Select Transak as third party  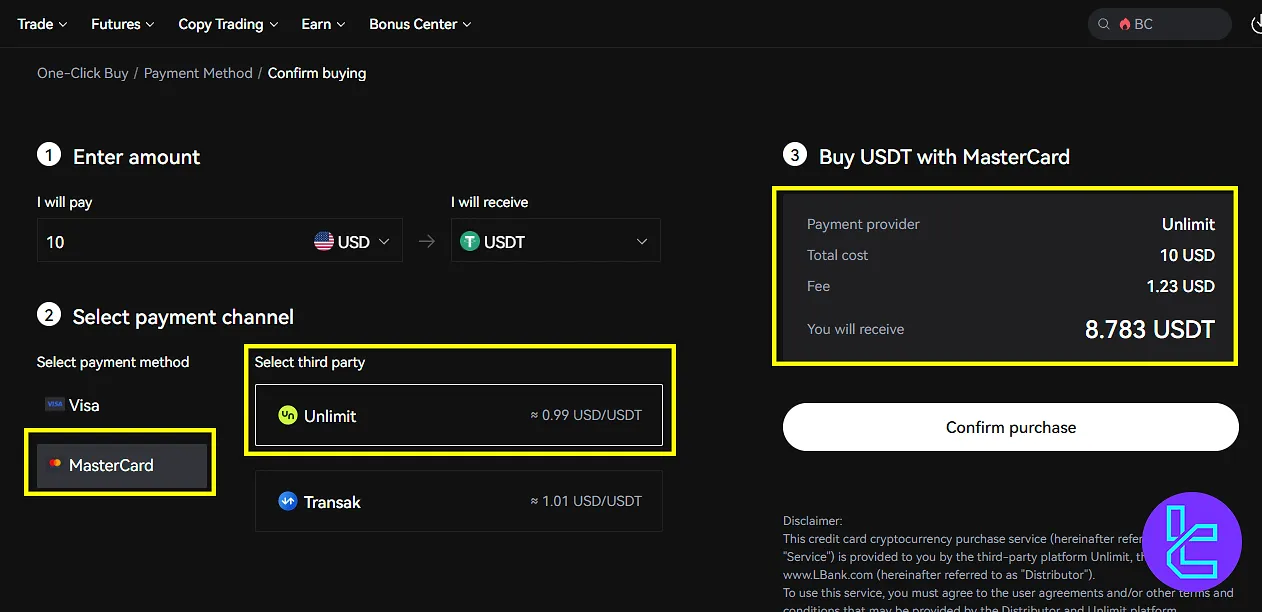(x=459, y=501)
